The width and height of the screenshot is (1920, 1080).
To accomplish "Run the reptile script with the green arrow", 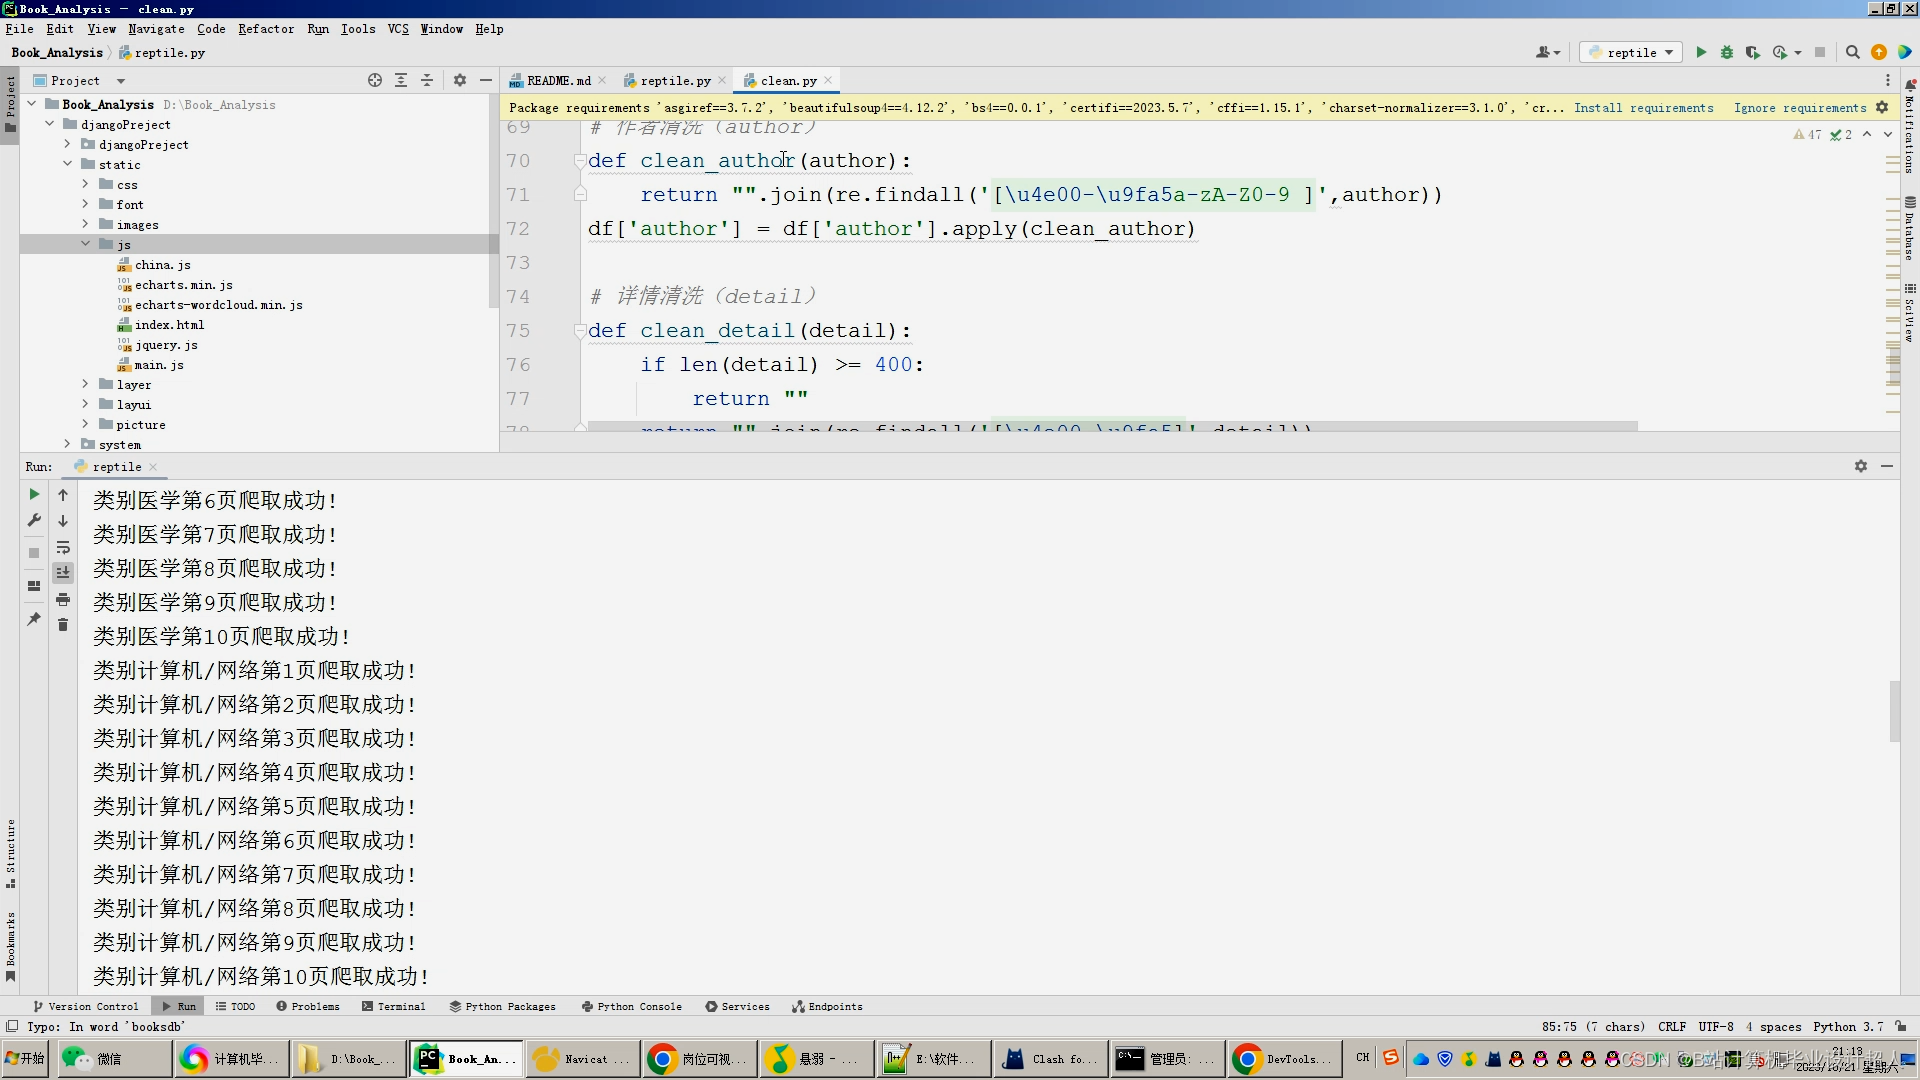I will (1701, 52).
